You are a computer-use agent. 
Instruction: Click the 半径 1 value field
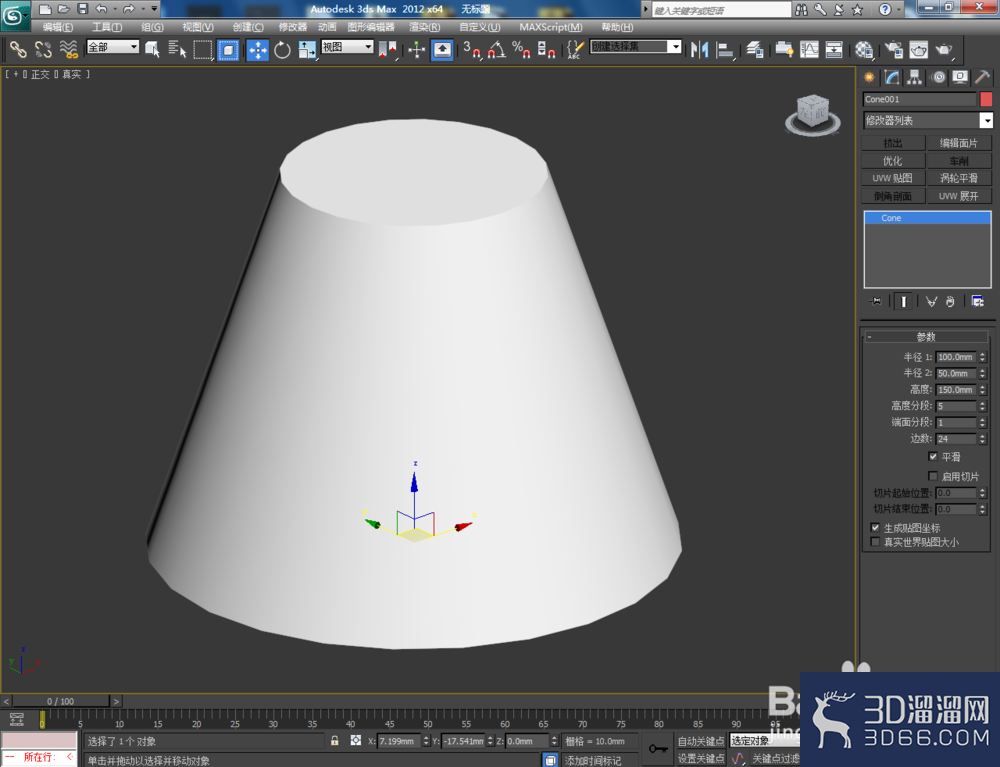point(956,357)
